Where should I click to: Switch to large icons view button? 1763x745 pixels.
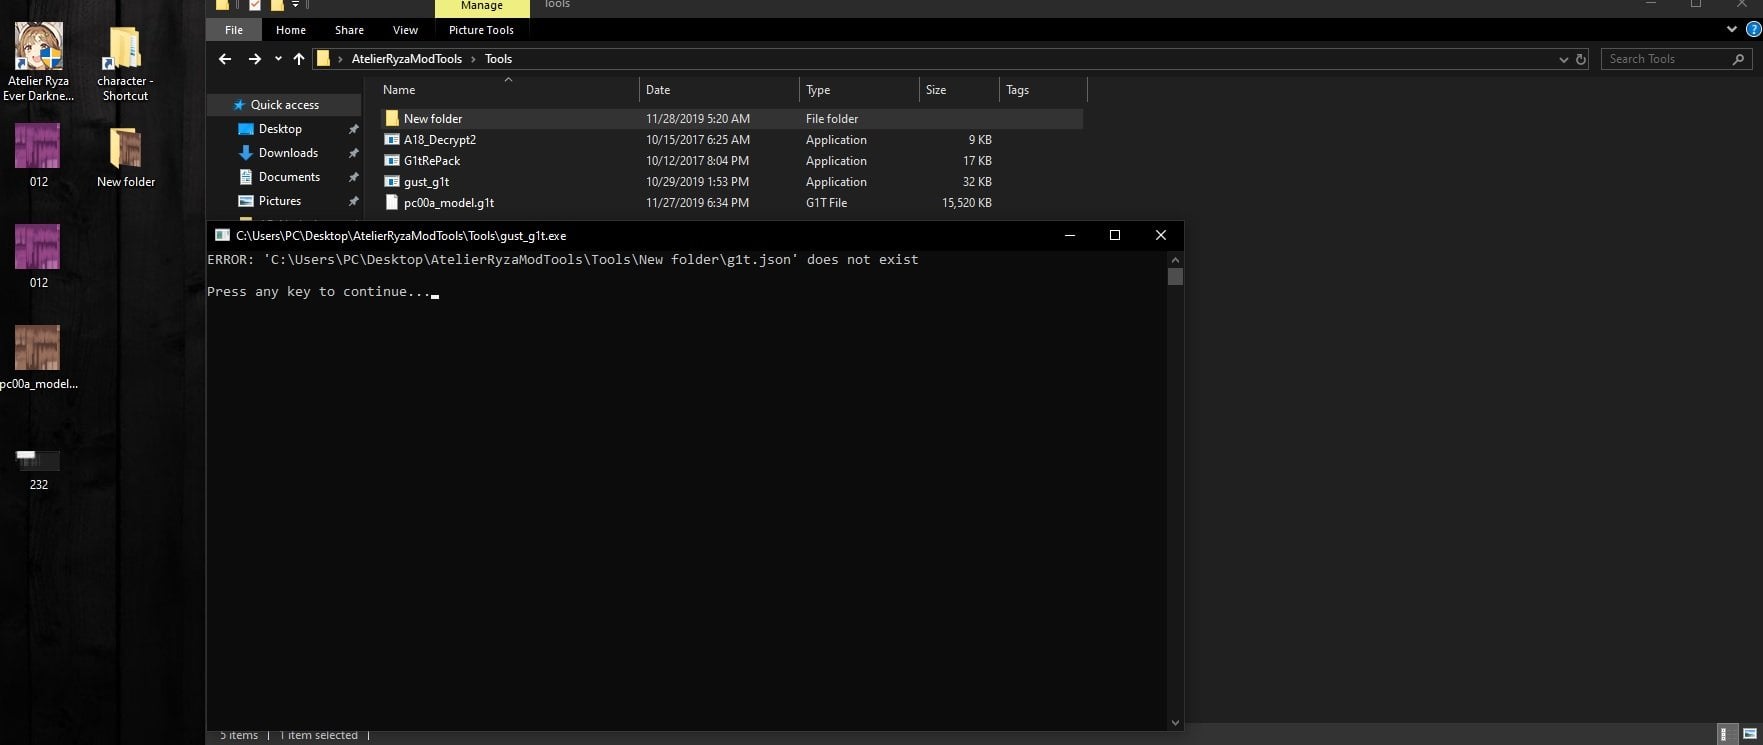(x=1749, y=735)
